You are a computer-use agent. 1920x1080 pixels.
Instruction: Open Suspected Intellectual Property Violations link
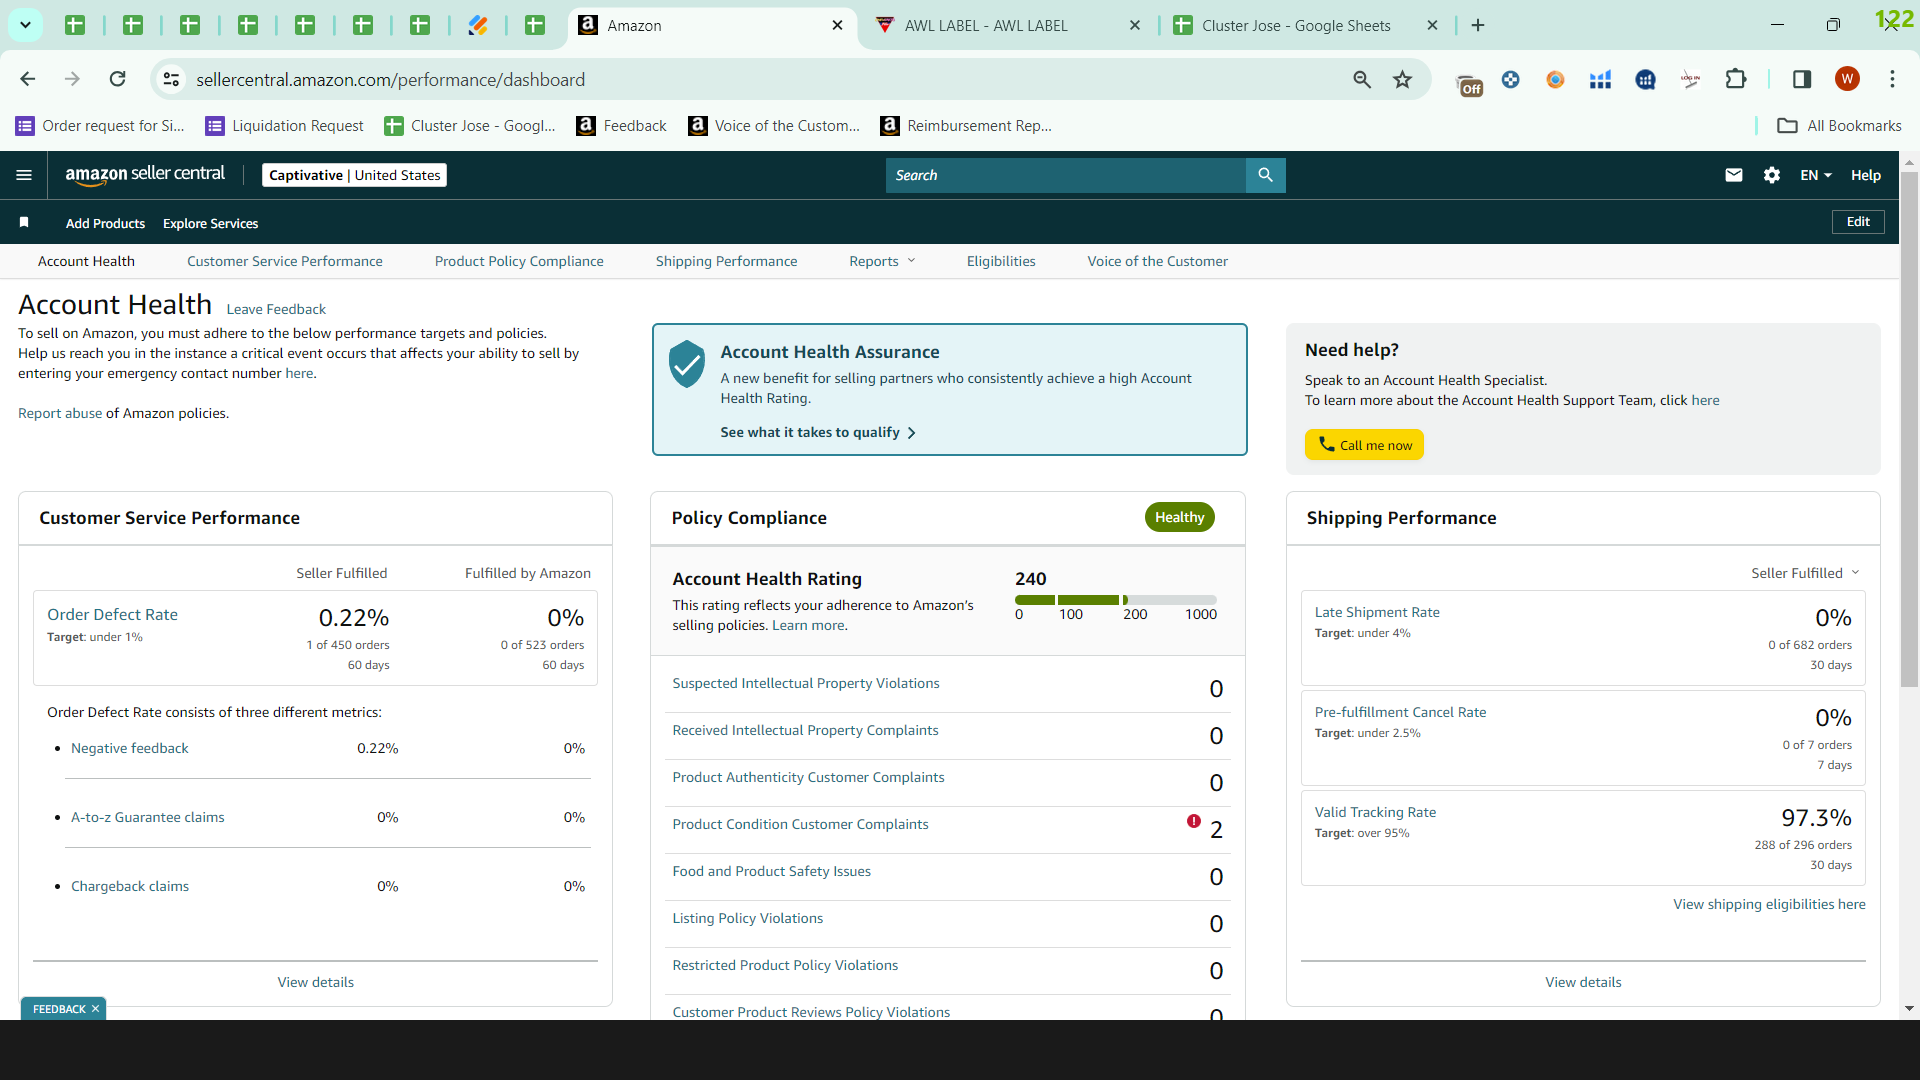tap(806, 683)
